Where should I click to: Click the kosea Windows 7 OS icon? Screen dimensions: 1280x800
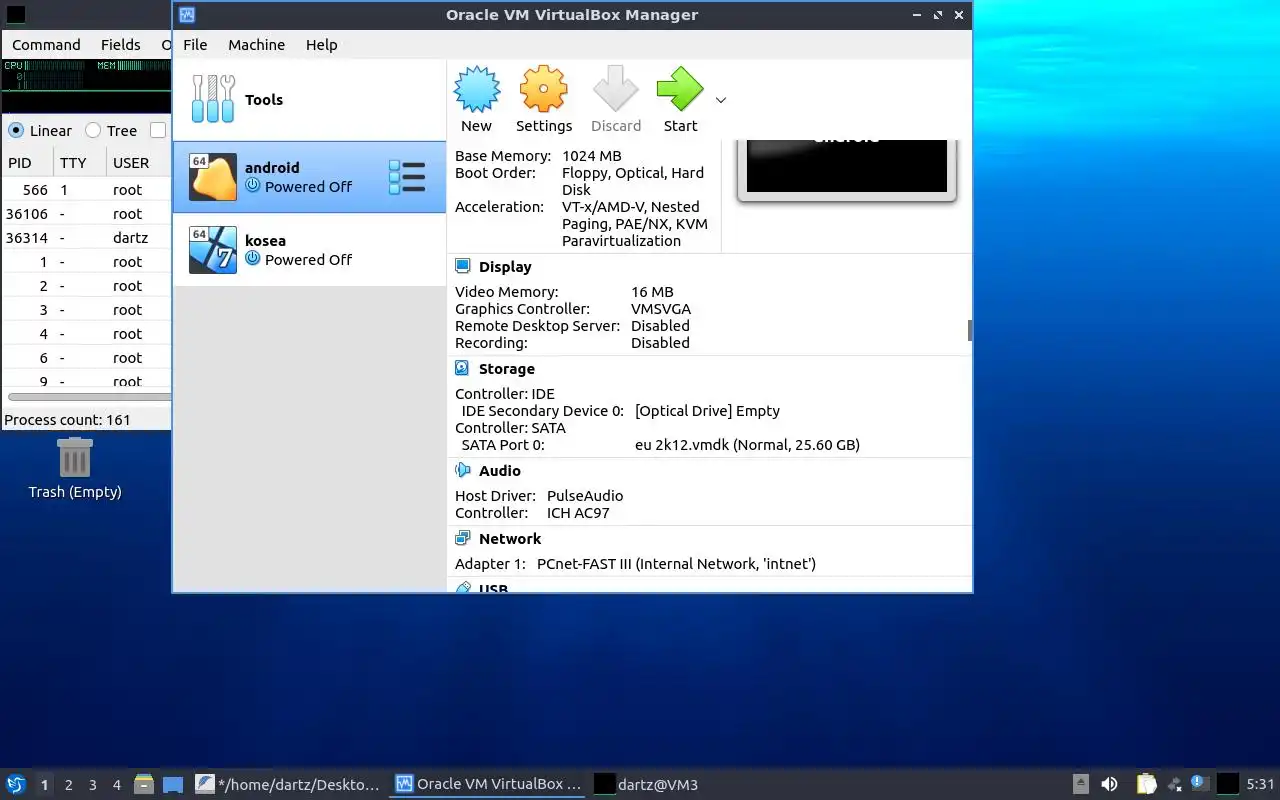[x=213, y=250]
